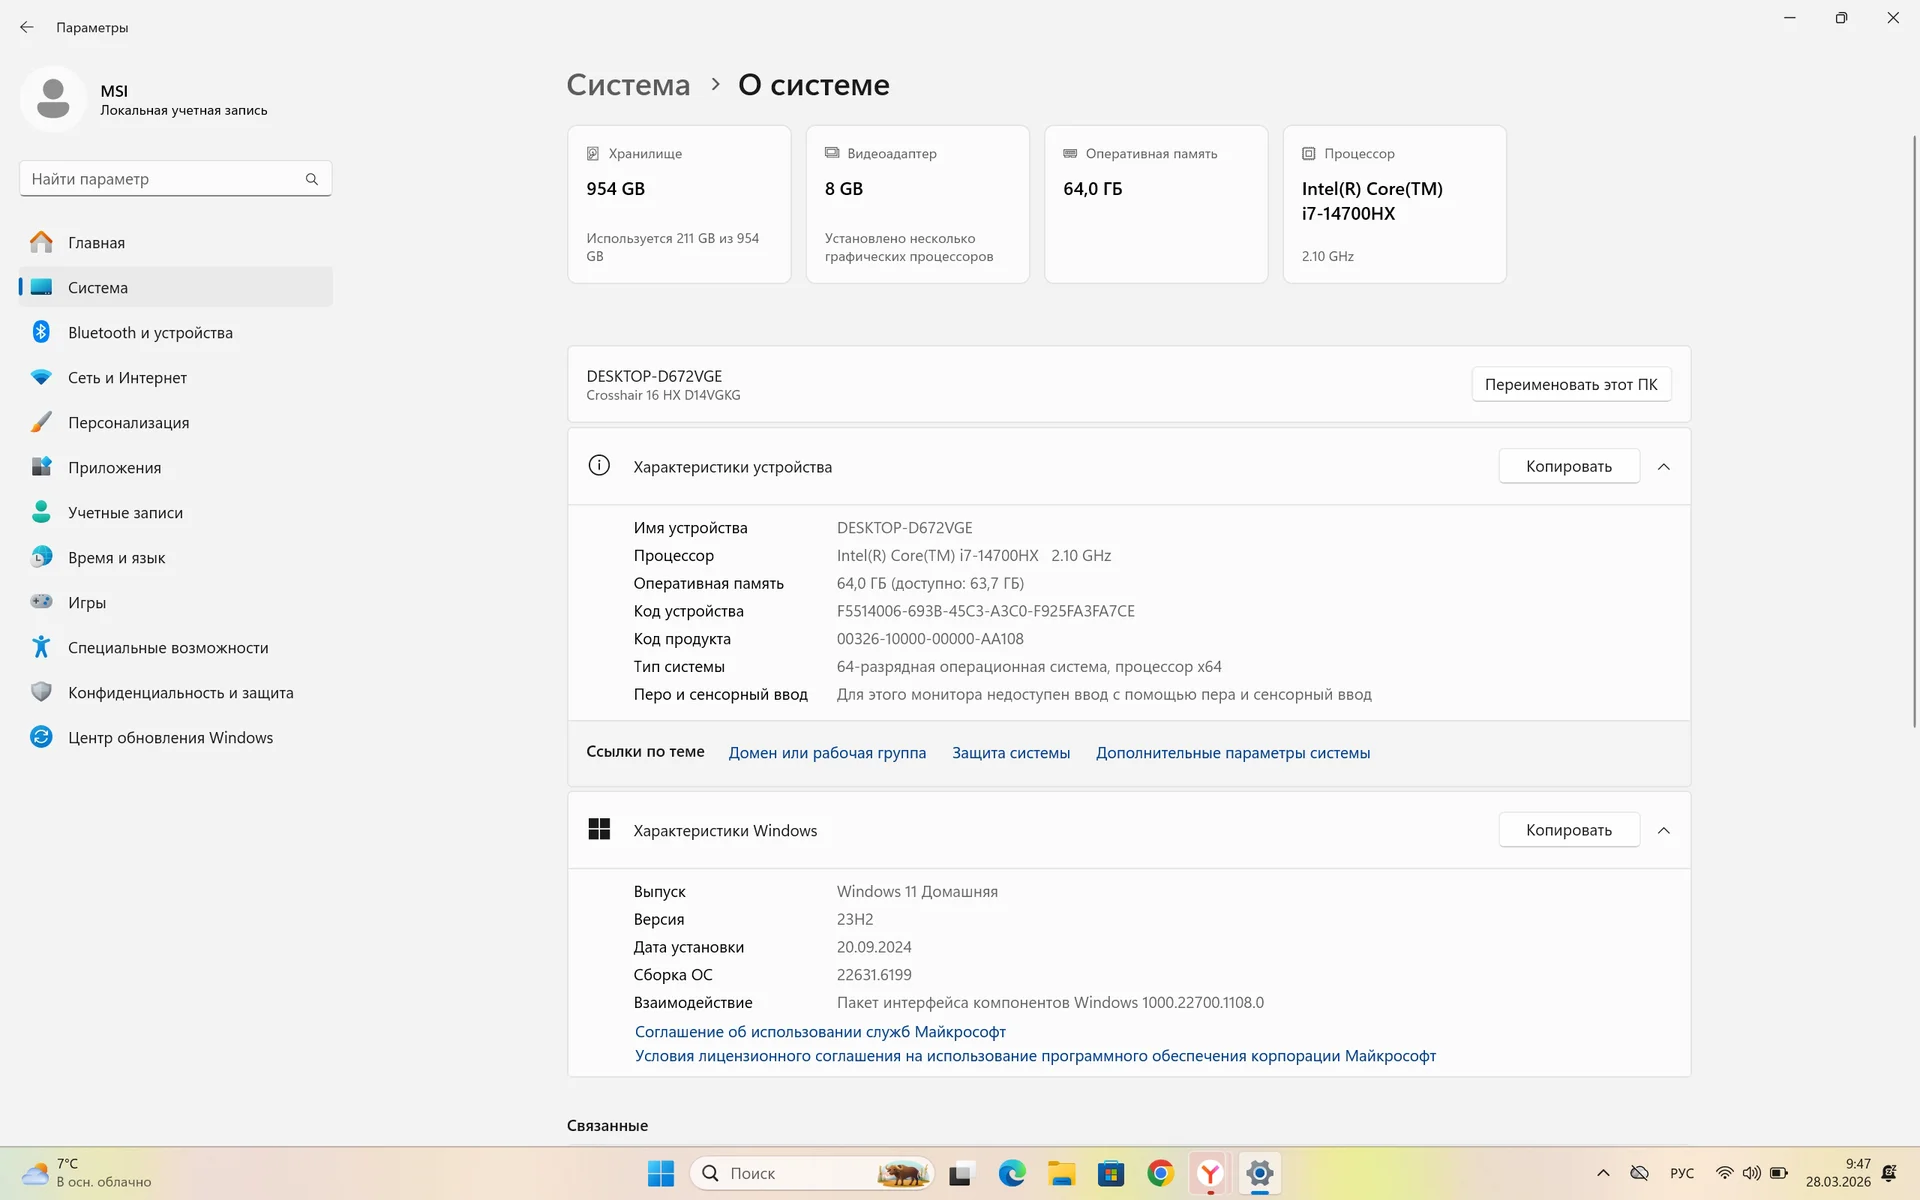Launch Google Chrome from the taskbar

pos(1160,1173)
